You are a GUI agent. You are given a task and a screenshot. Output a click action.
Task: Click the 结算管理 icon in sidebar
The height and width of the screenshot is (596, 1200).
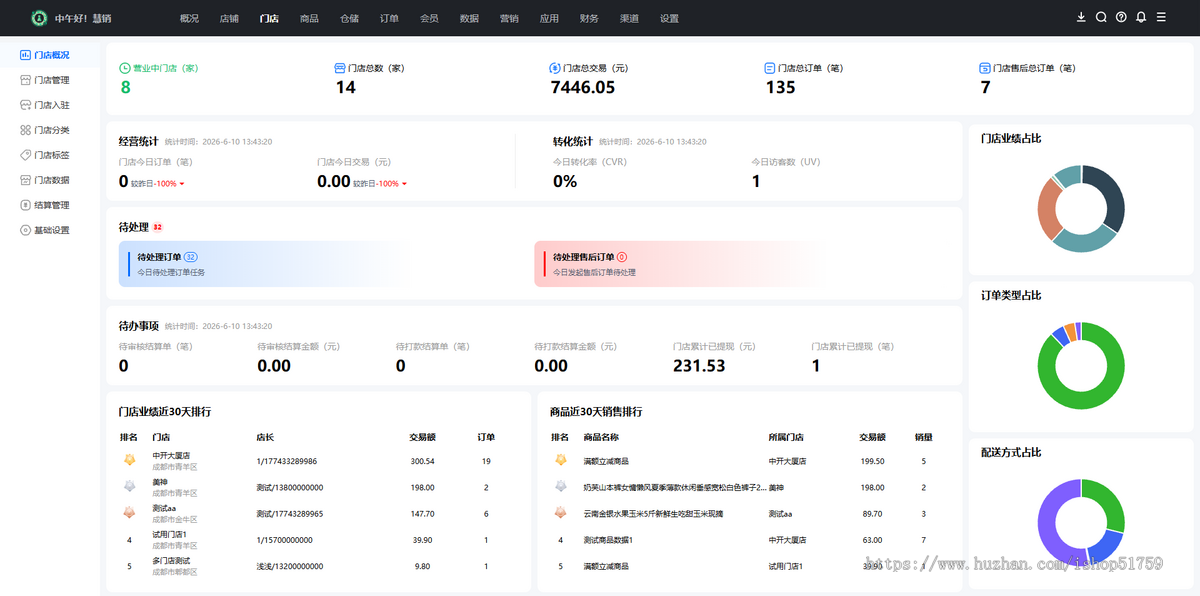click(x=25, y=205)
